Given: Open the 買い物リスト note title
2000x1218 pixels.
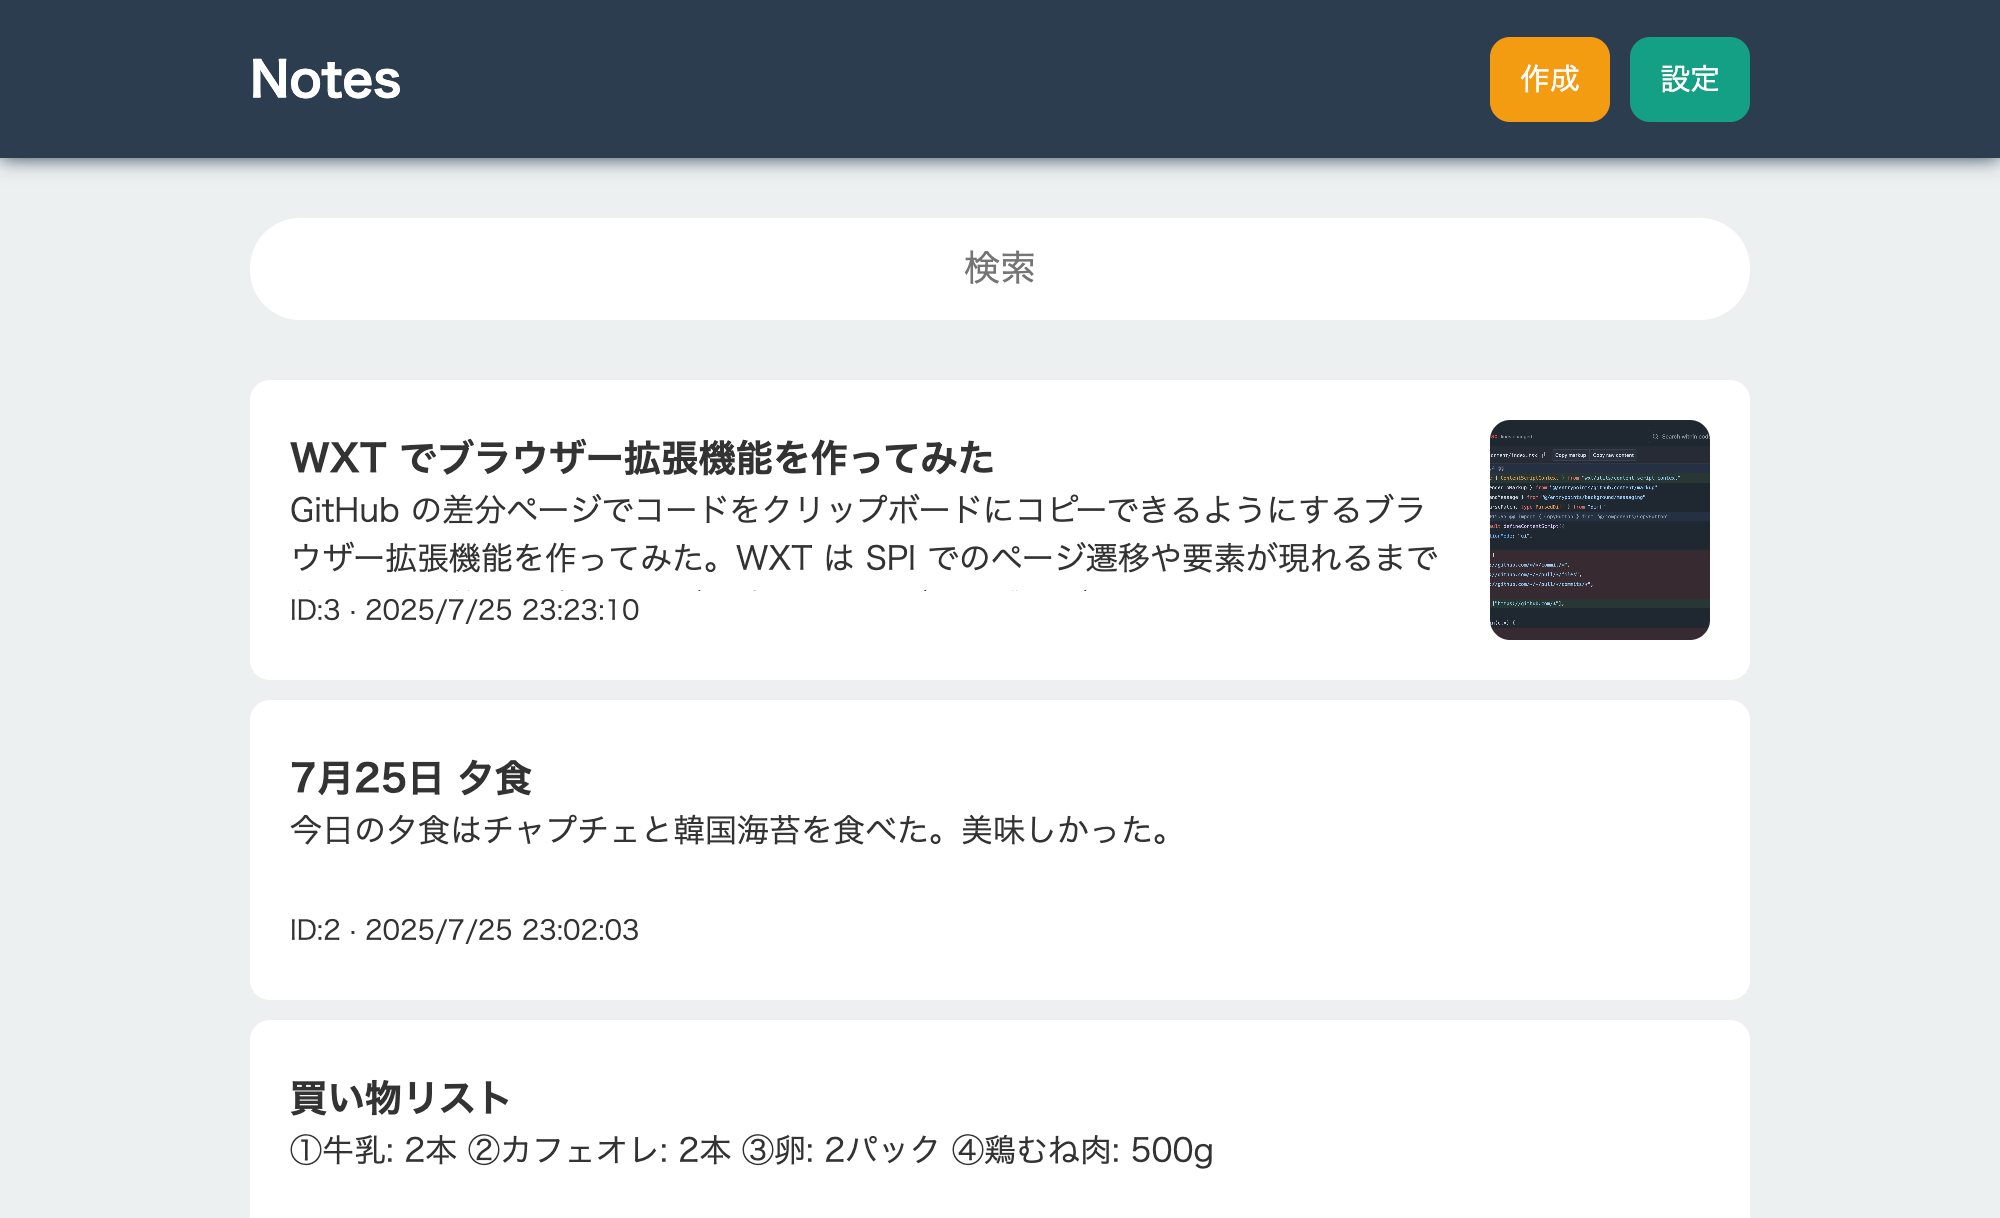Looking at the screenshot, I should pos(400,1097).
